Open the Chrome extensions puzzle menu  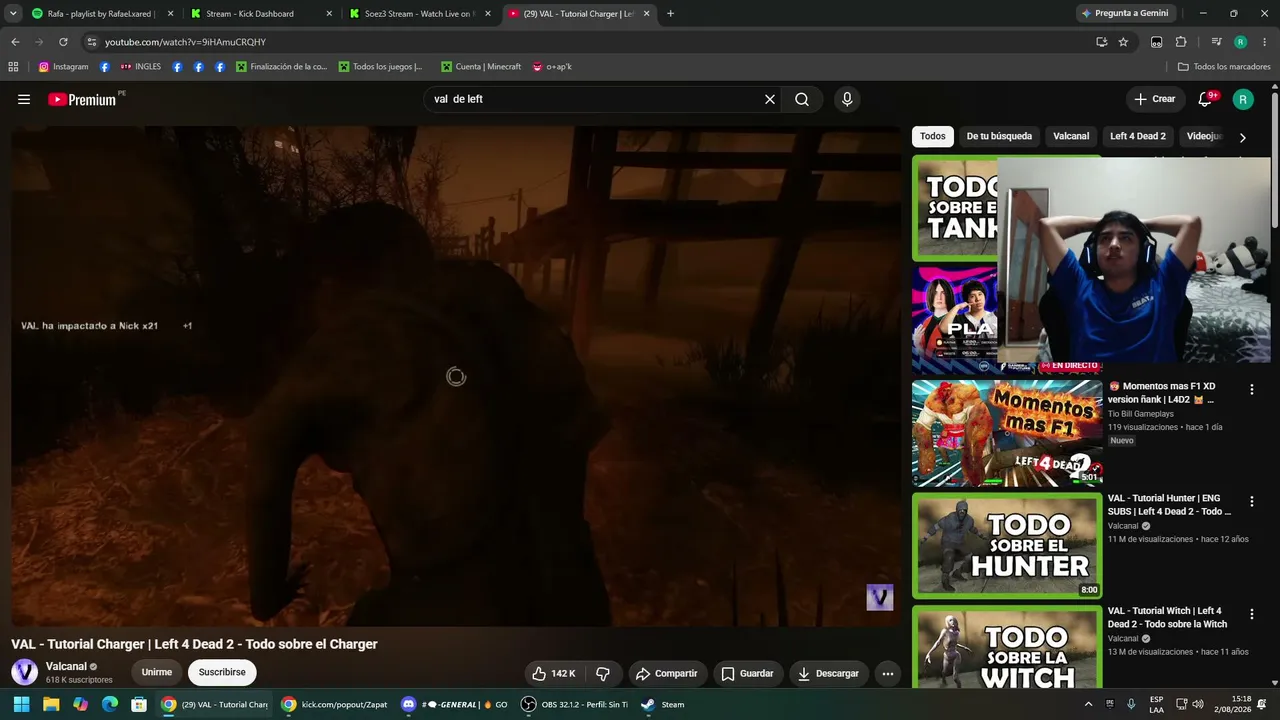point(1181,42)
